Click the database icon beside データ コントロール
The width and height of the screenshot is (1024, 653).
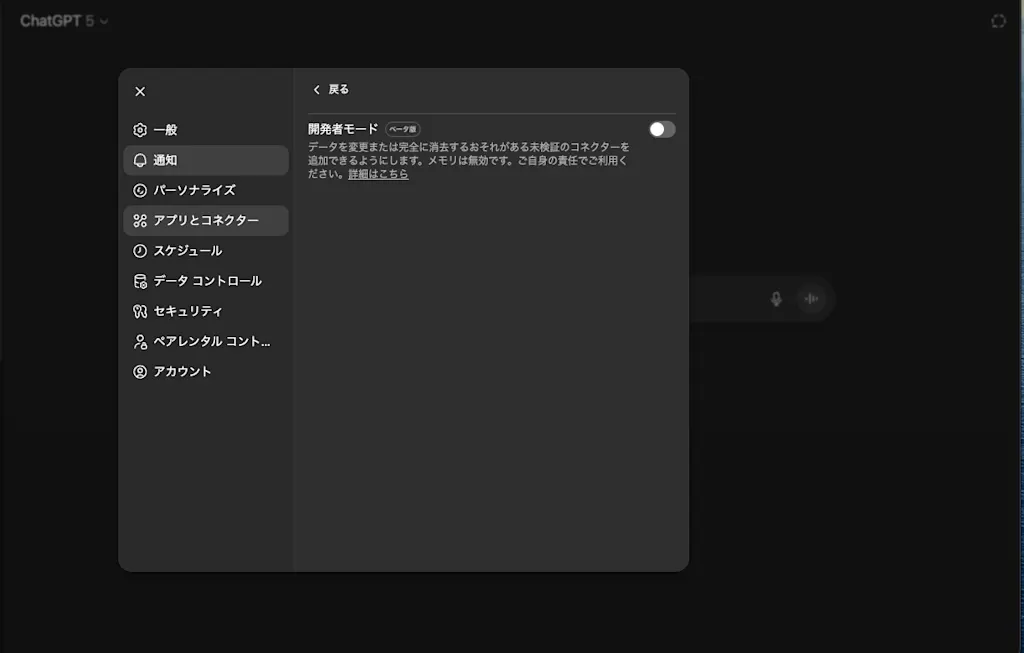[x=140, y=281]
